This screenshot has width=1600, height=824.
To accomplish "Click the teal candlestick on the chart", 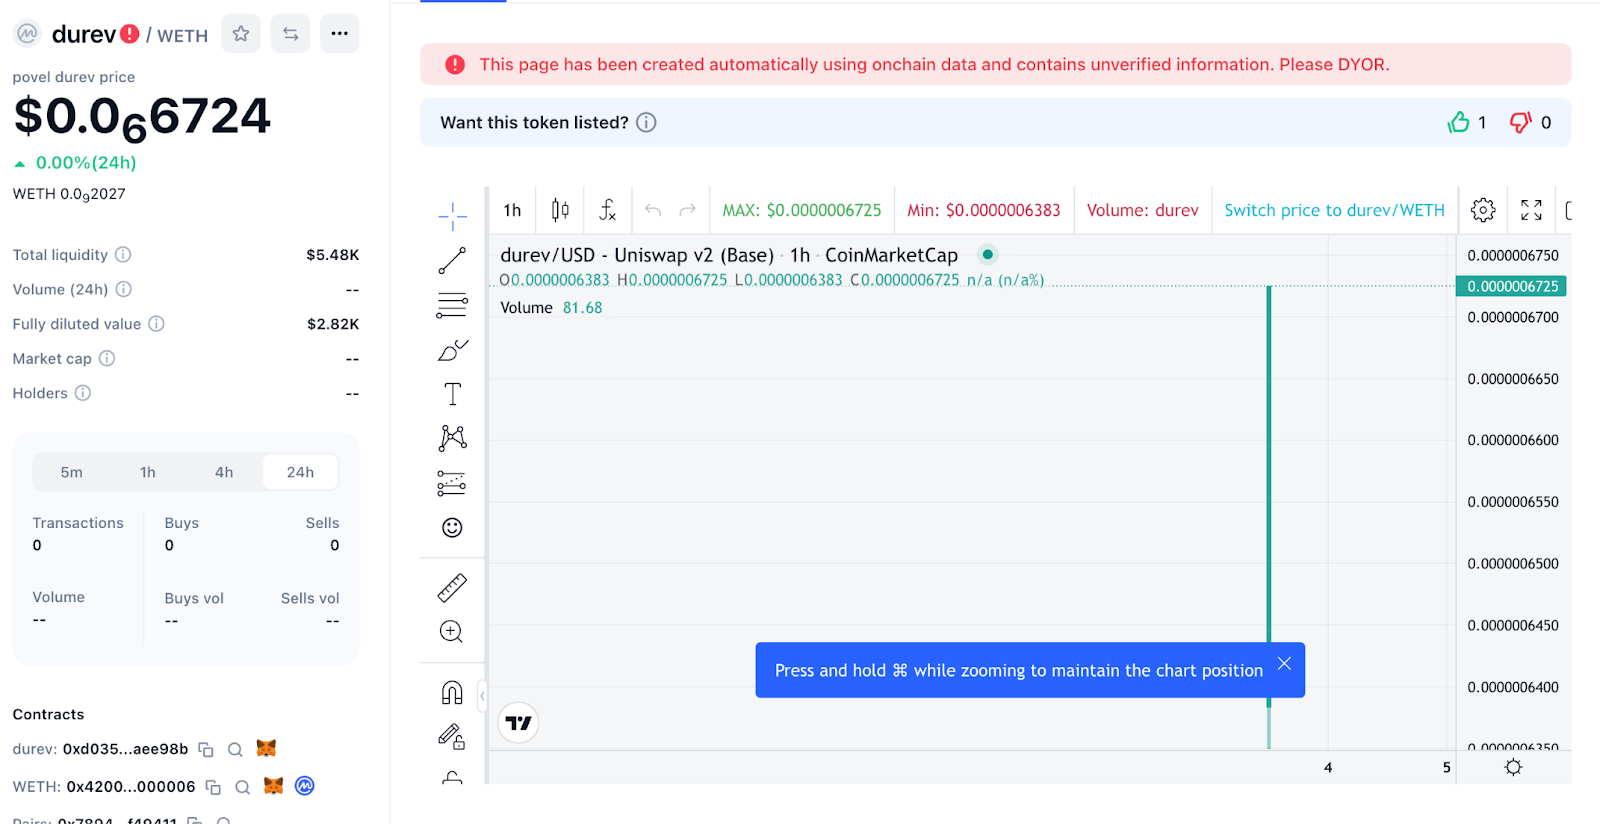I will pos(1269,495).
